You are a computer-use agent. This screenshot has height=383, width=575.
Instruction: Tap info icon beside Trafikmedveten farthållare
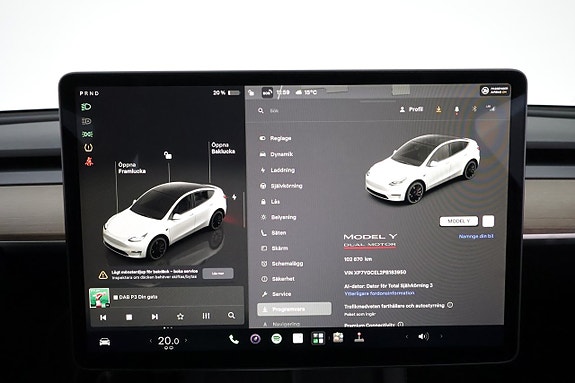pos(450,305)
